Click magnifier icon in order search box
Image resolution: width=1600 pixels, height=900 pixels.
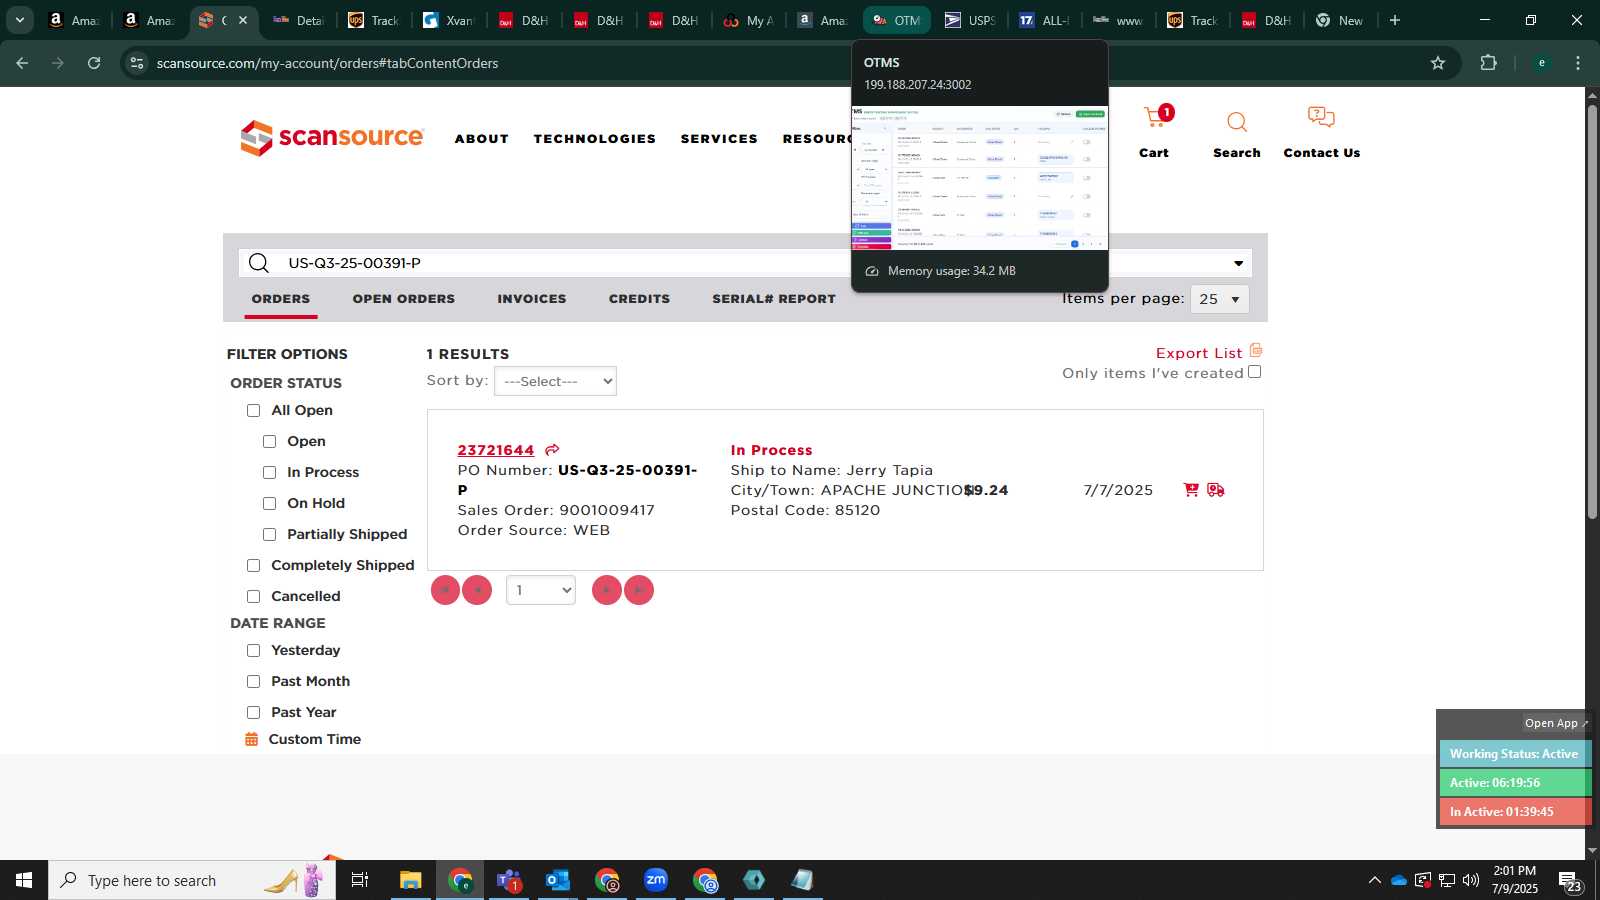pos(259,263)
